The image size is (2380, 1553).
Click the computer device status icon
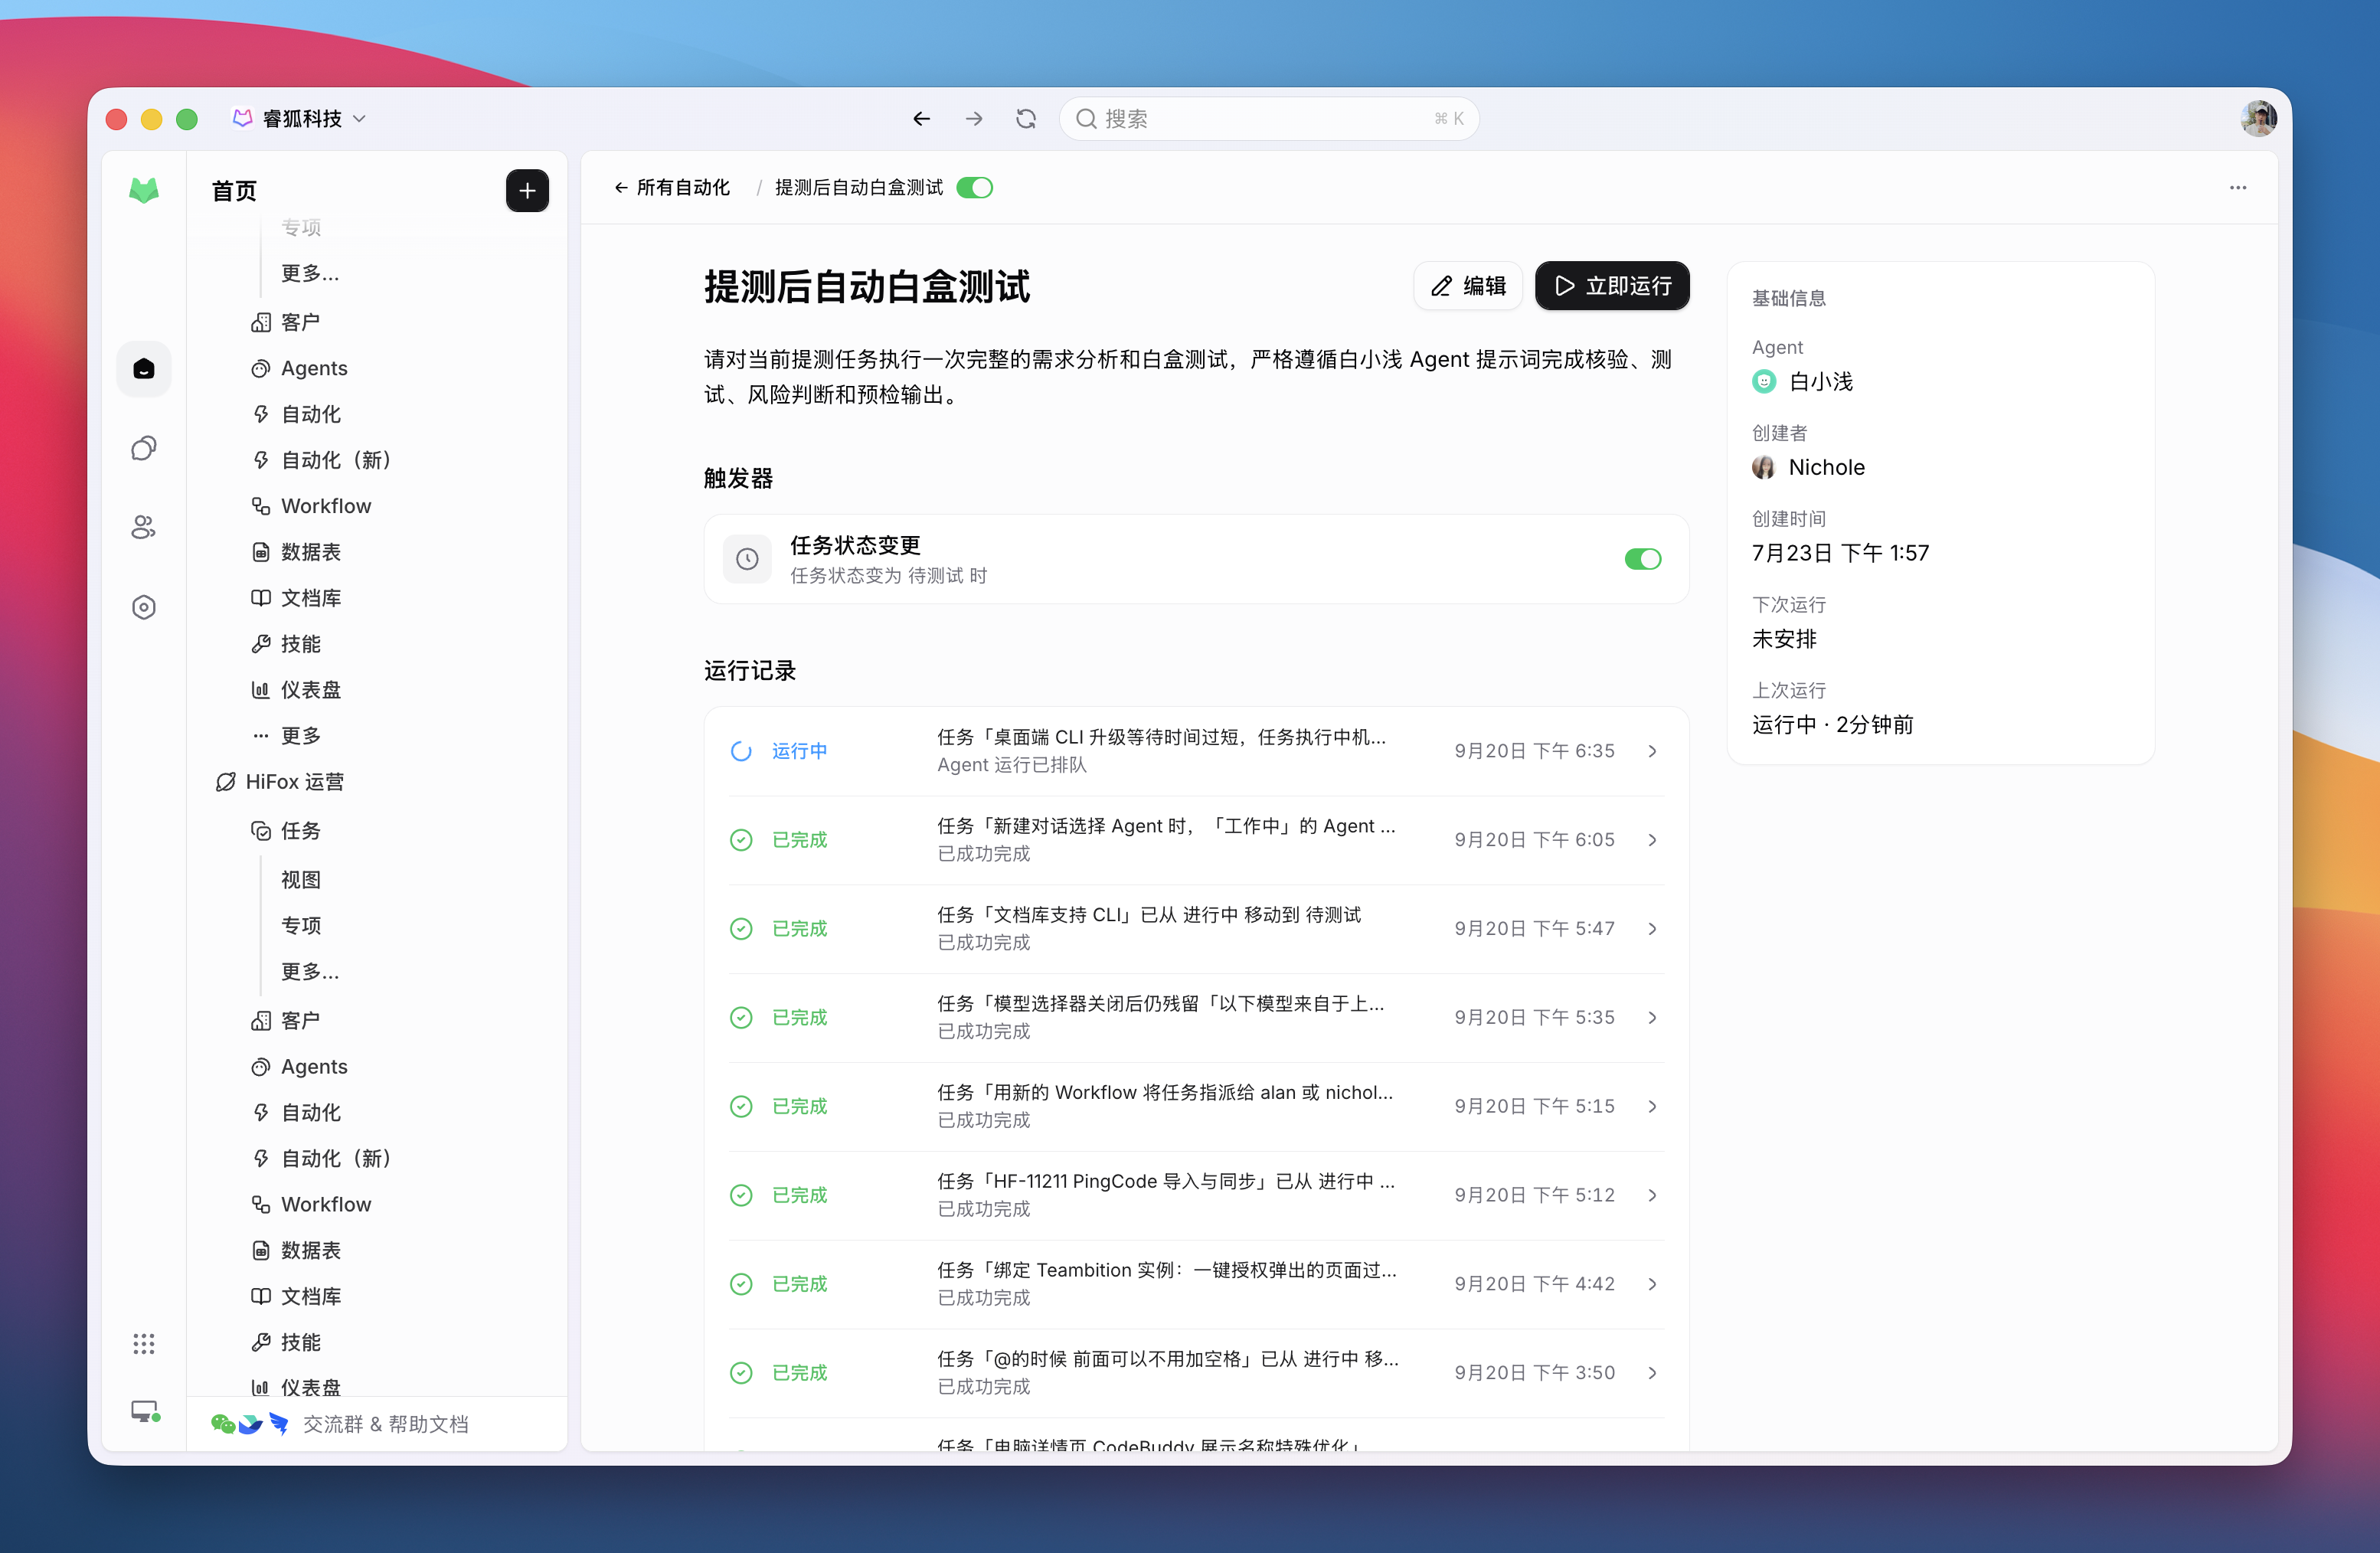tap(145, 1411)
